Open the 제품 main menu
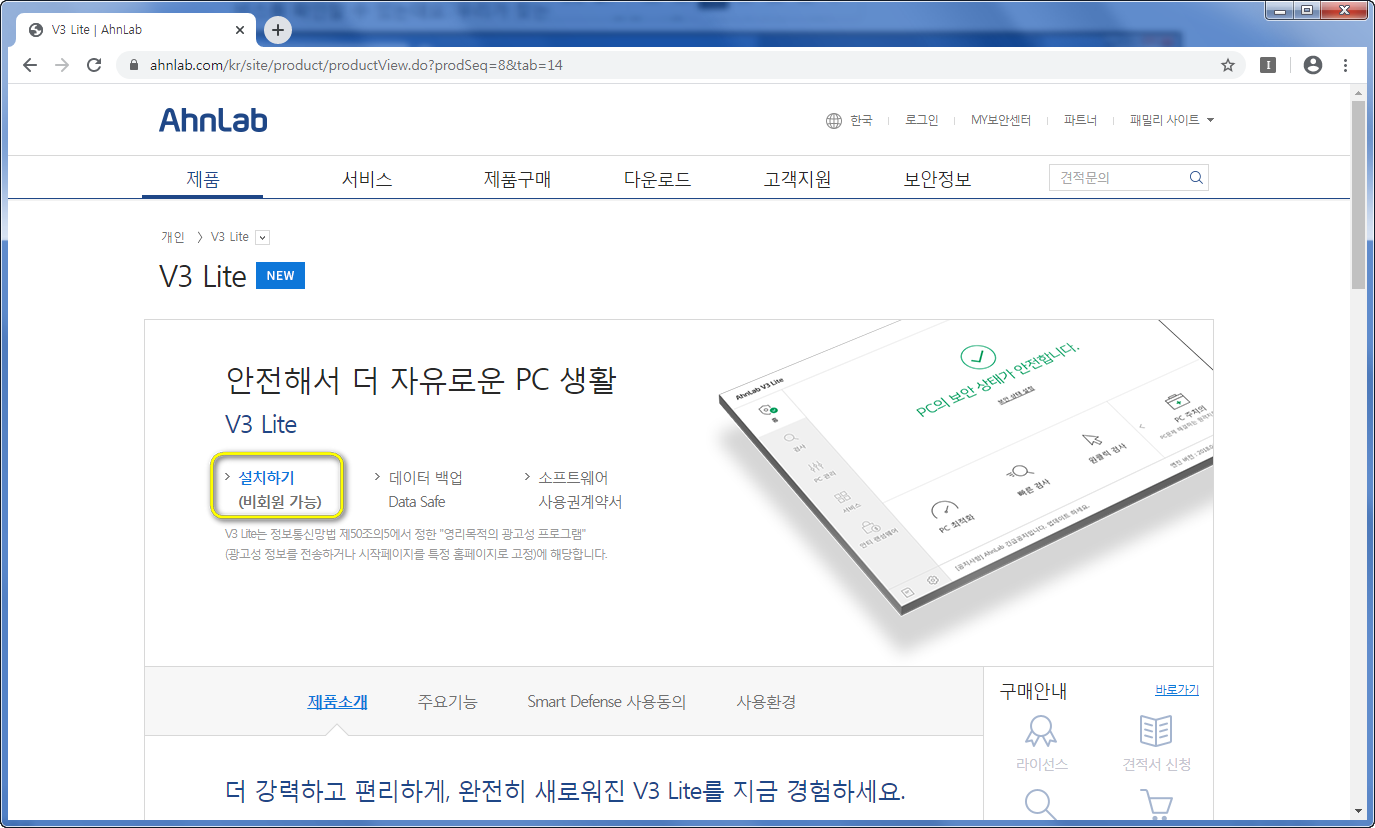Image resolution: width=1375 pixels, height=828 pixels. click(203, 180)
